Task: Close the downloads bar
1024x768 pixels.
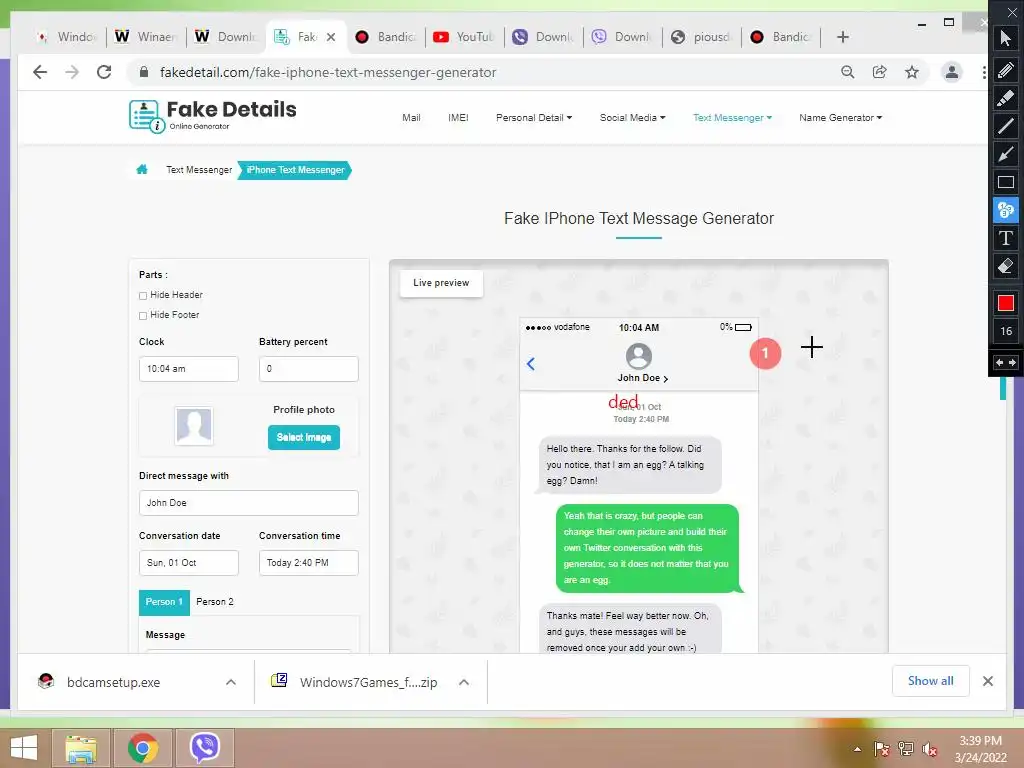Action: 988,681
